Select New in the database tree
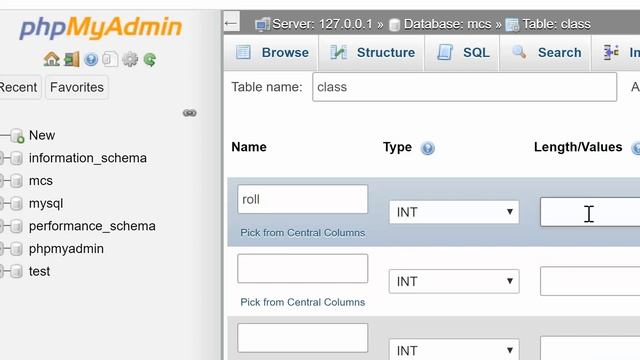The image size is (640, 360). point(42,136)
